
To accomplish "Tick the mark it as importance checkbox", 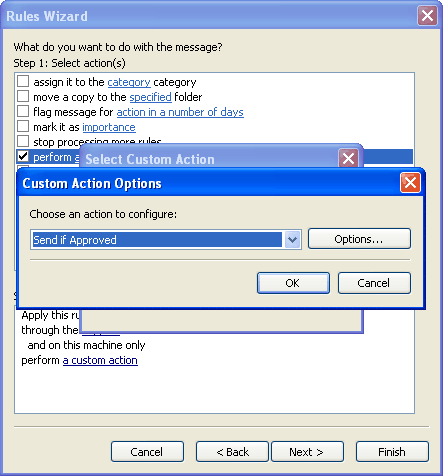I will [23, 126].
